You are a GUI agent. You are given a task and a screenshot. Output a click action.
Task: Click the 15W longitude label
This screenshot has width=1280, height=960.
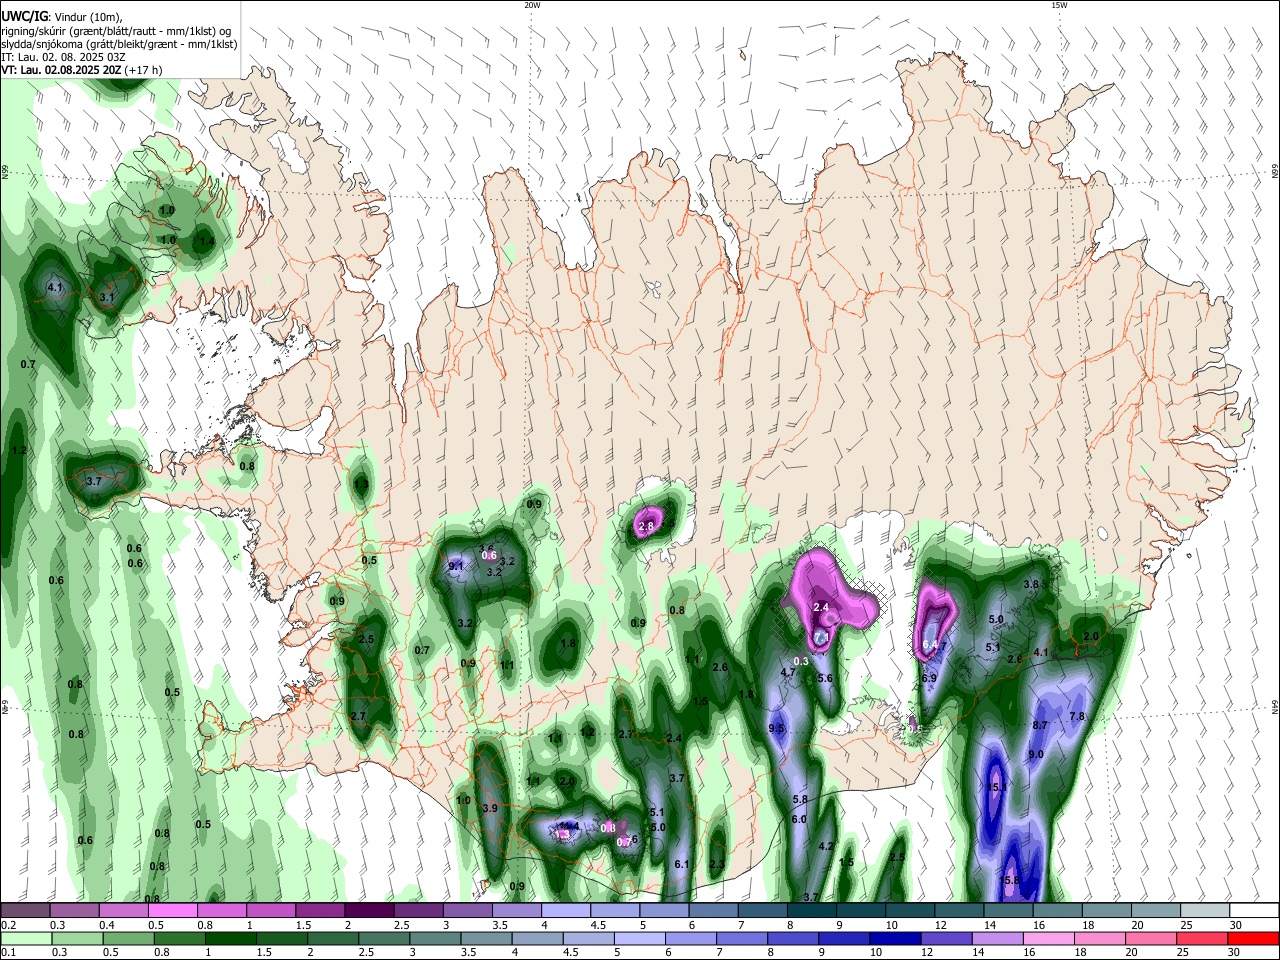pos(1059,5)
